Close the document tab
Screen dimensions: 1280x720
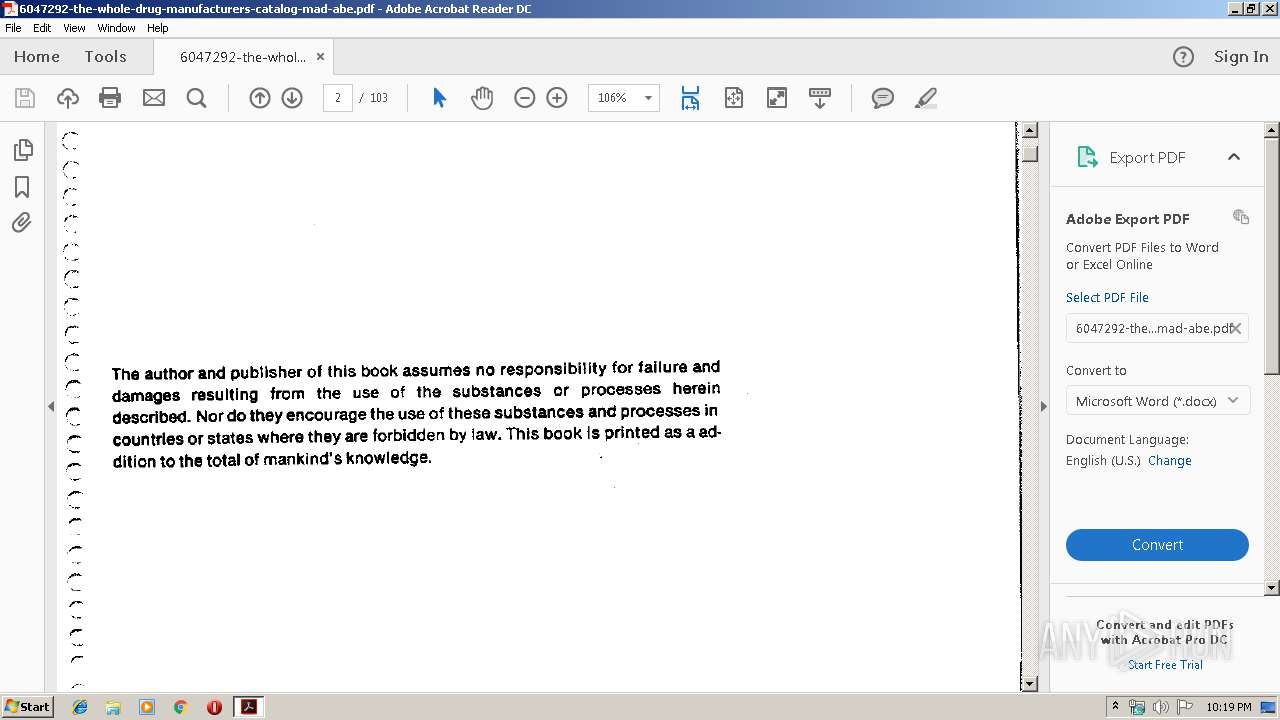(x=320, y=57)
